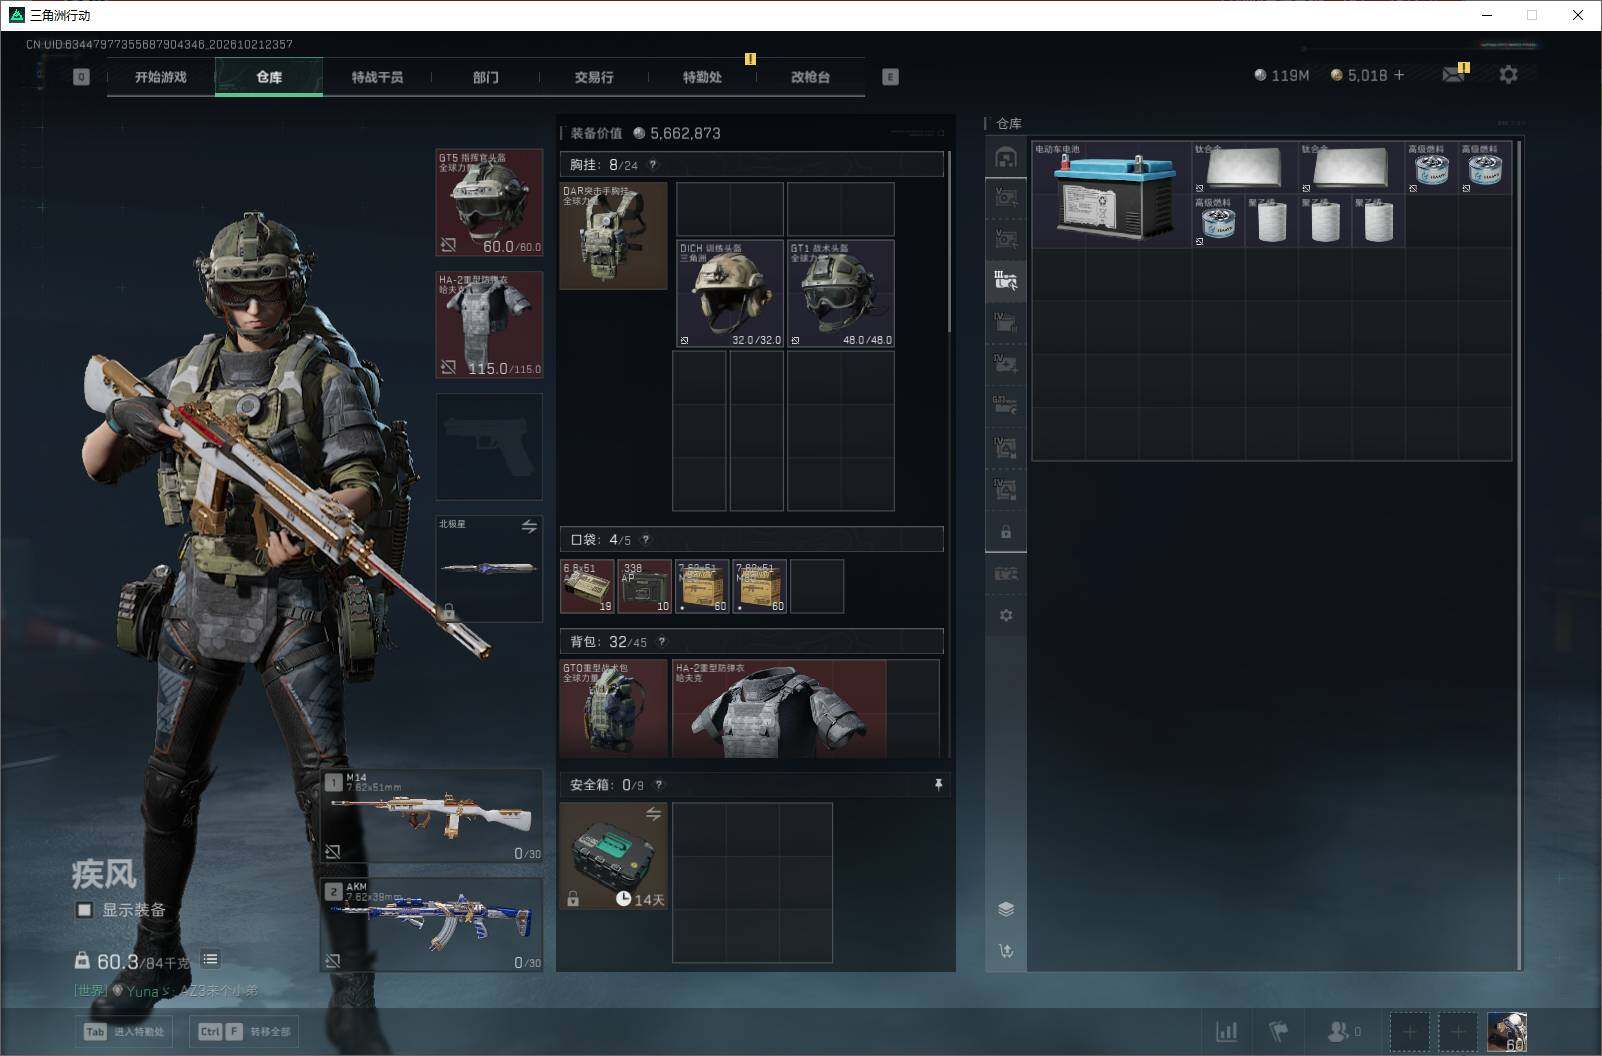
Task: Open the stacked layers icon in warehouse sidebar
Action: (x=1006, y=909)
